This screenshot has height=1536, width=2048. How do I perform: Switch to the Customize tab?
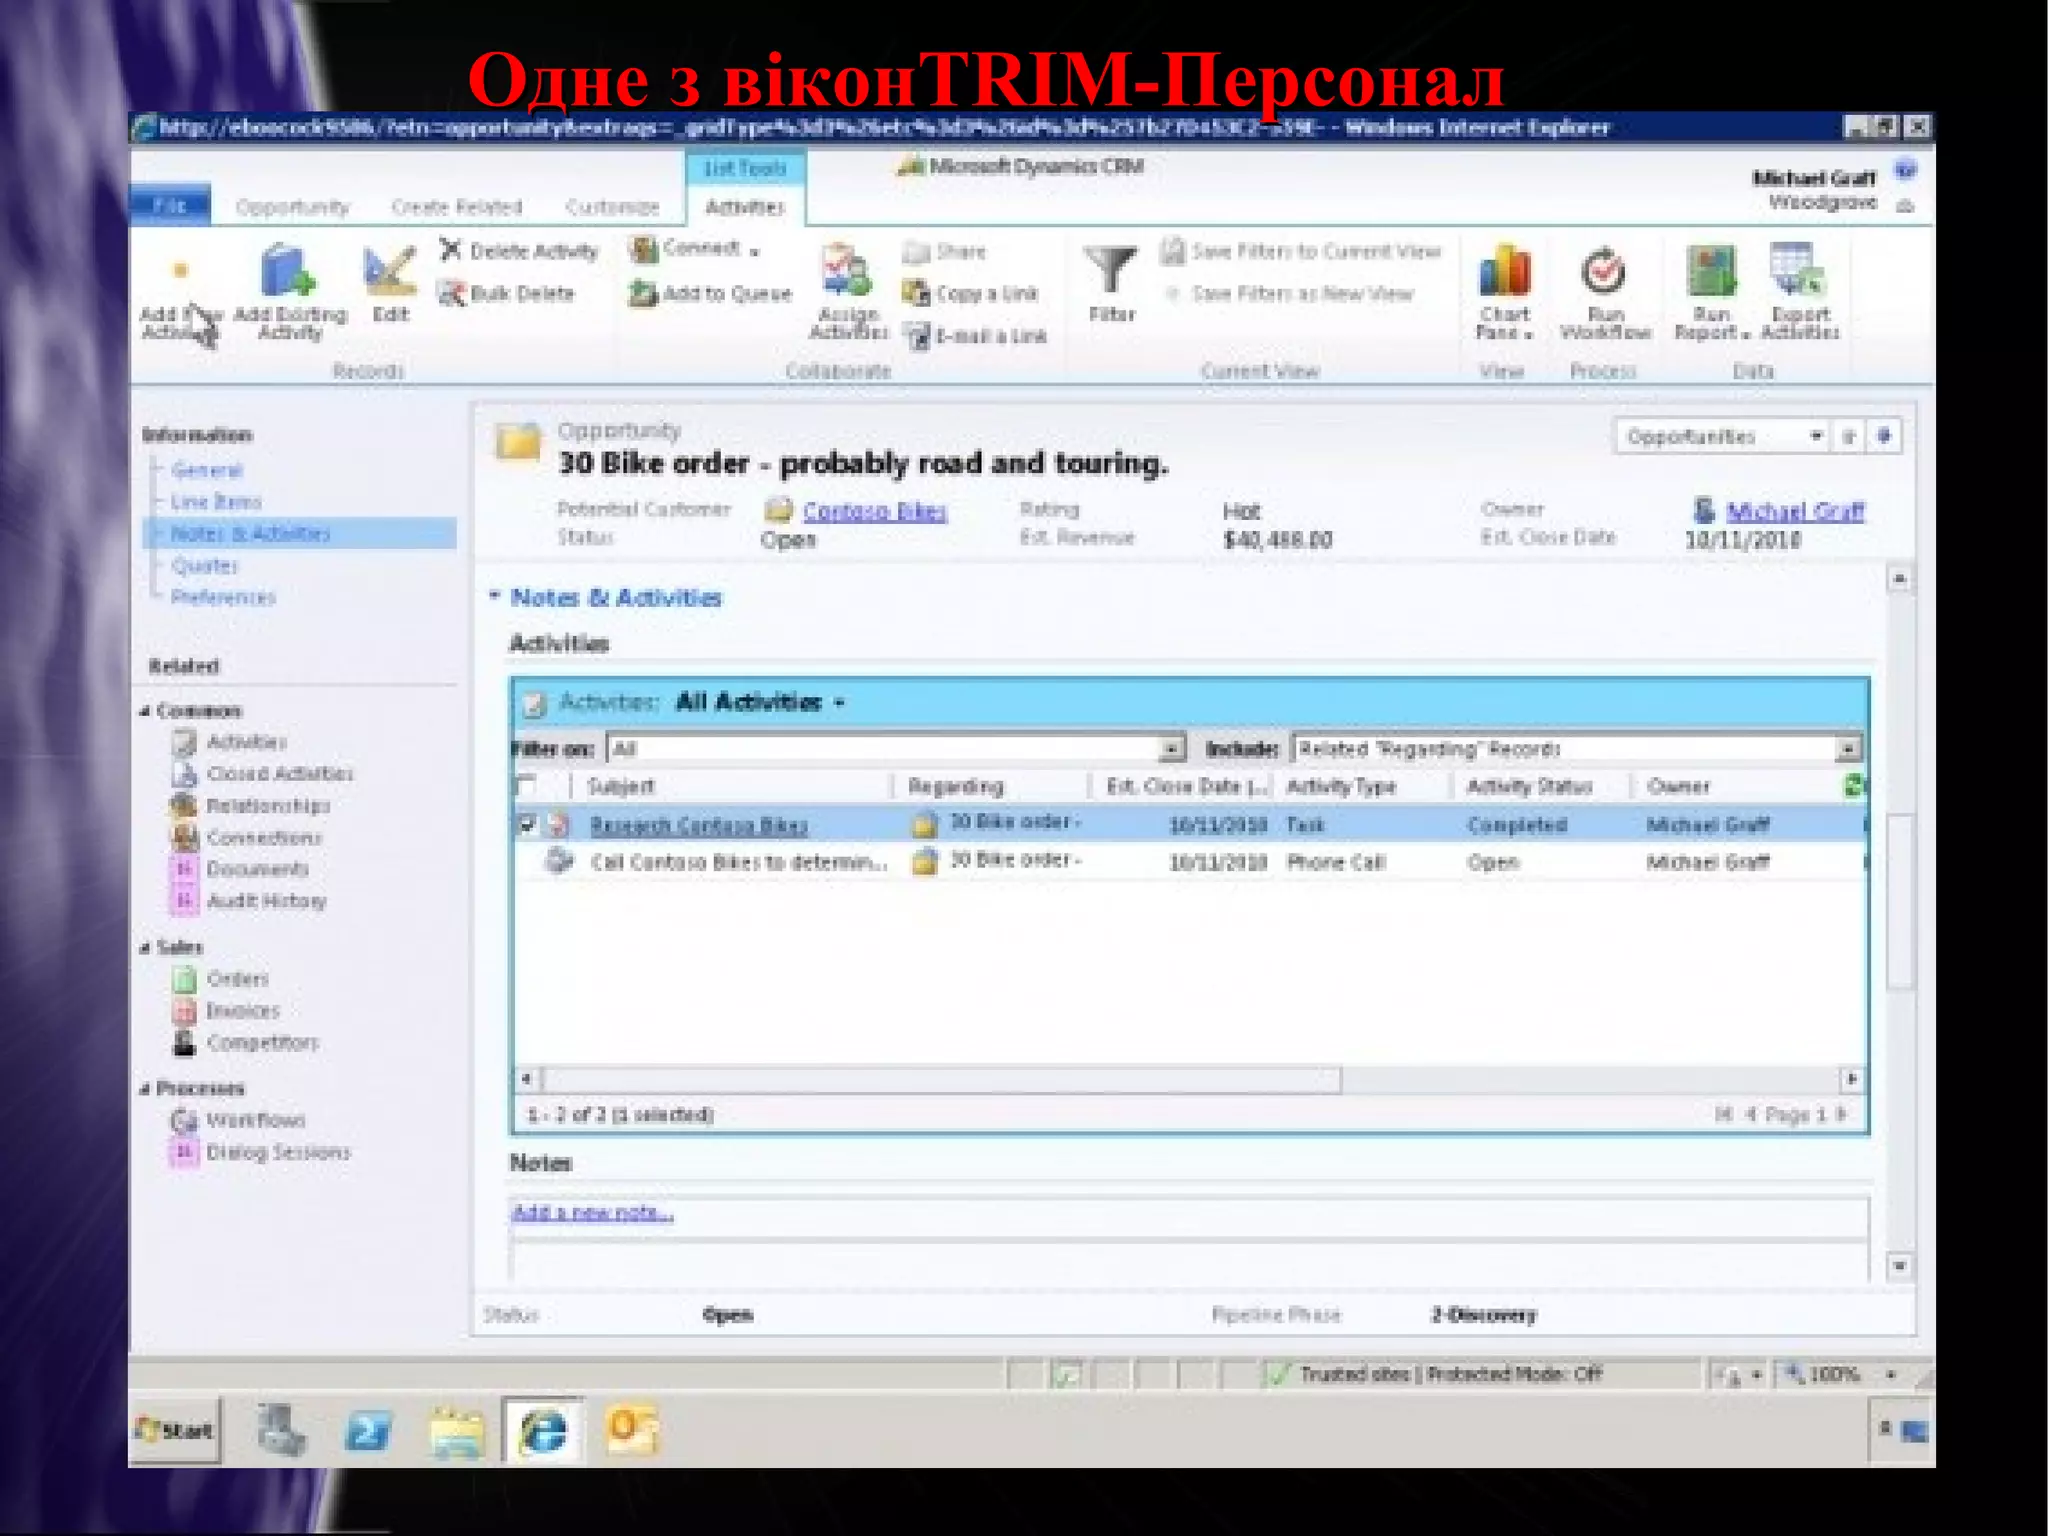[x=613, y=207]
